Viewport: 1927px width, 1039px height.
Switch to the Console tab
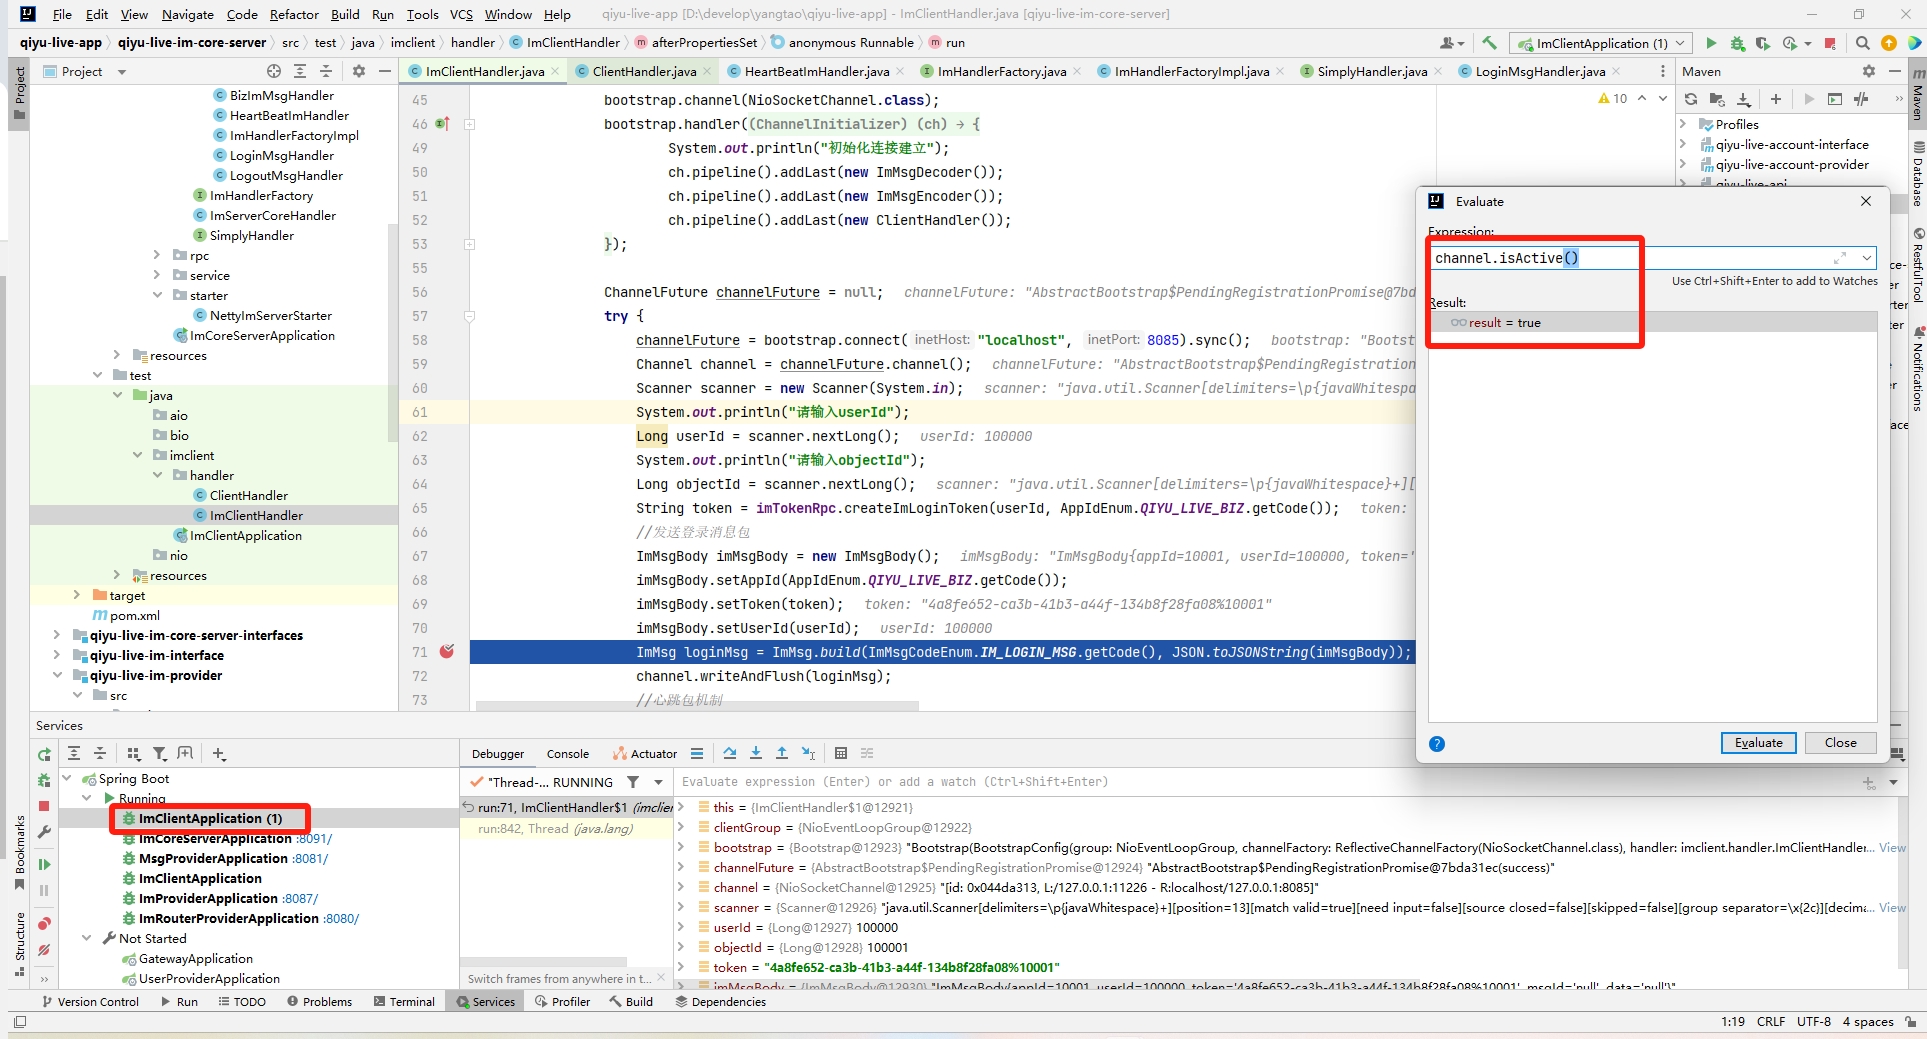pos(567,754)
